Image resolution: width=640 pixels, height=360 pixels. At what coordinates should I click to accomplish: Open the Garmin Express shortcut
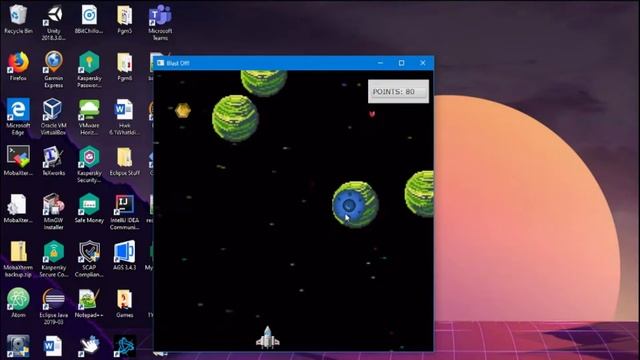click(53, 69)
